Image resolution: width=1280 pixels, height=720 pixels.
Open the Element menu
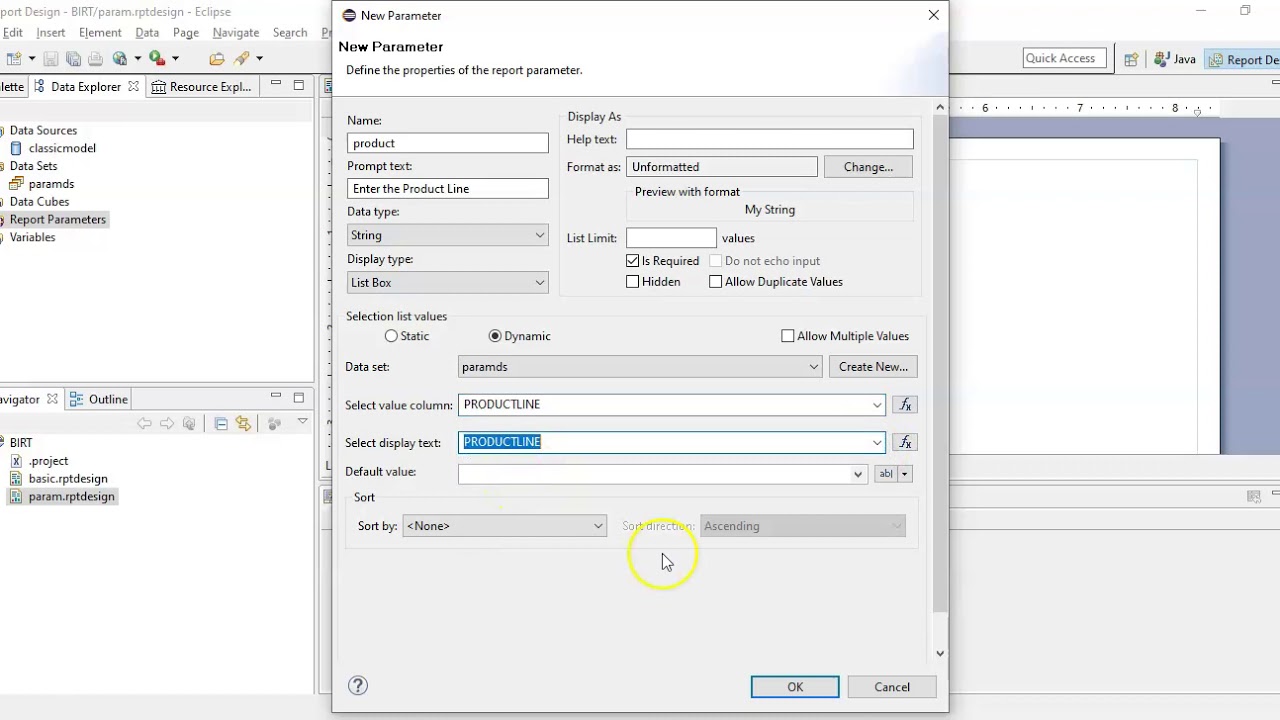click(x=100, y=33)
